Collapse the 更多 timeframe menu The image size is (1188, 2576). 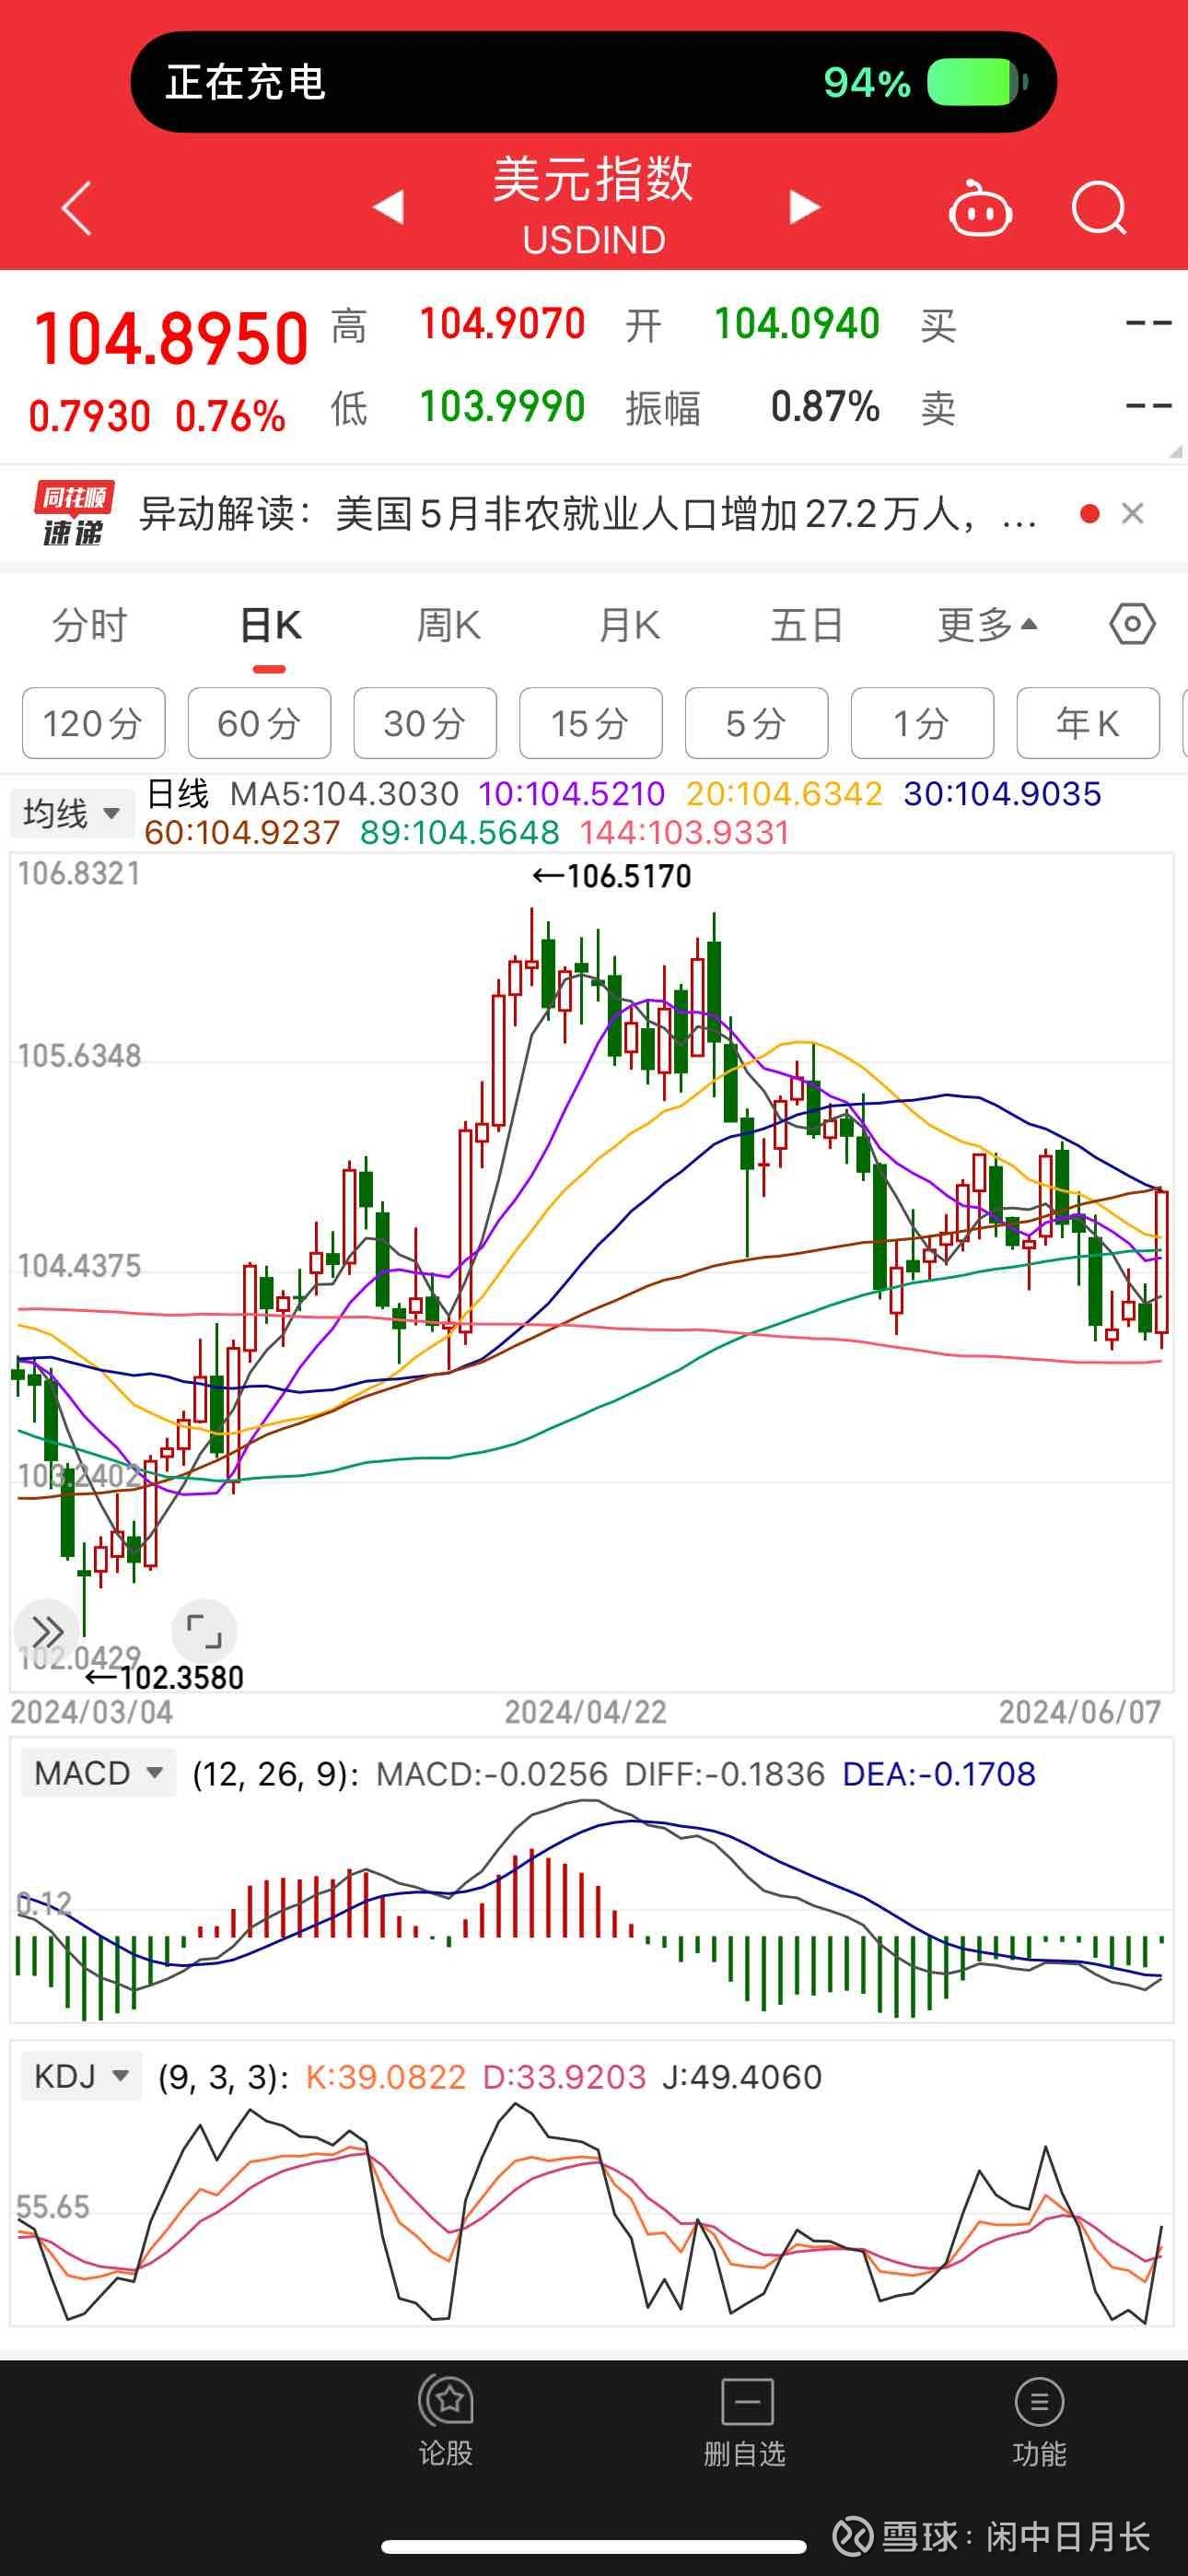click(x=987, y=625)
